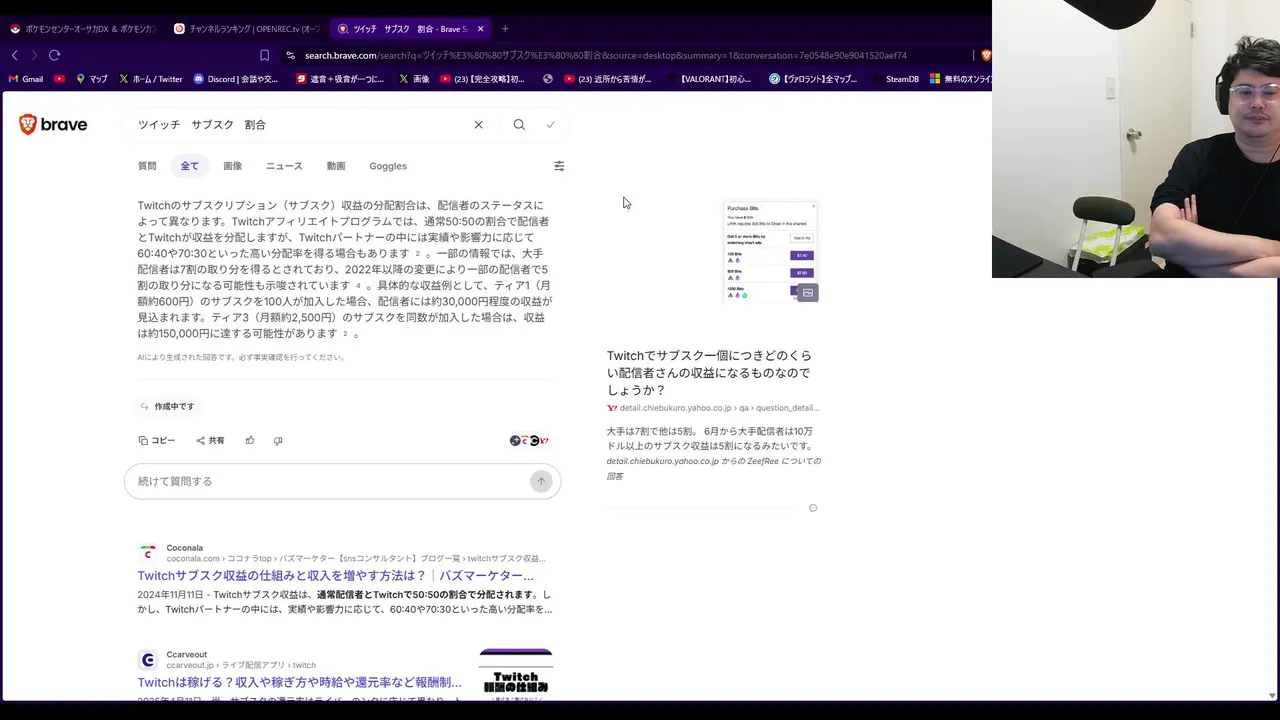1280x720 pixels.
Task: Give the AI answer a thumbs down
Action: coord(278,440)
